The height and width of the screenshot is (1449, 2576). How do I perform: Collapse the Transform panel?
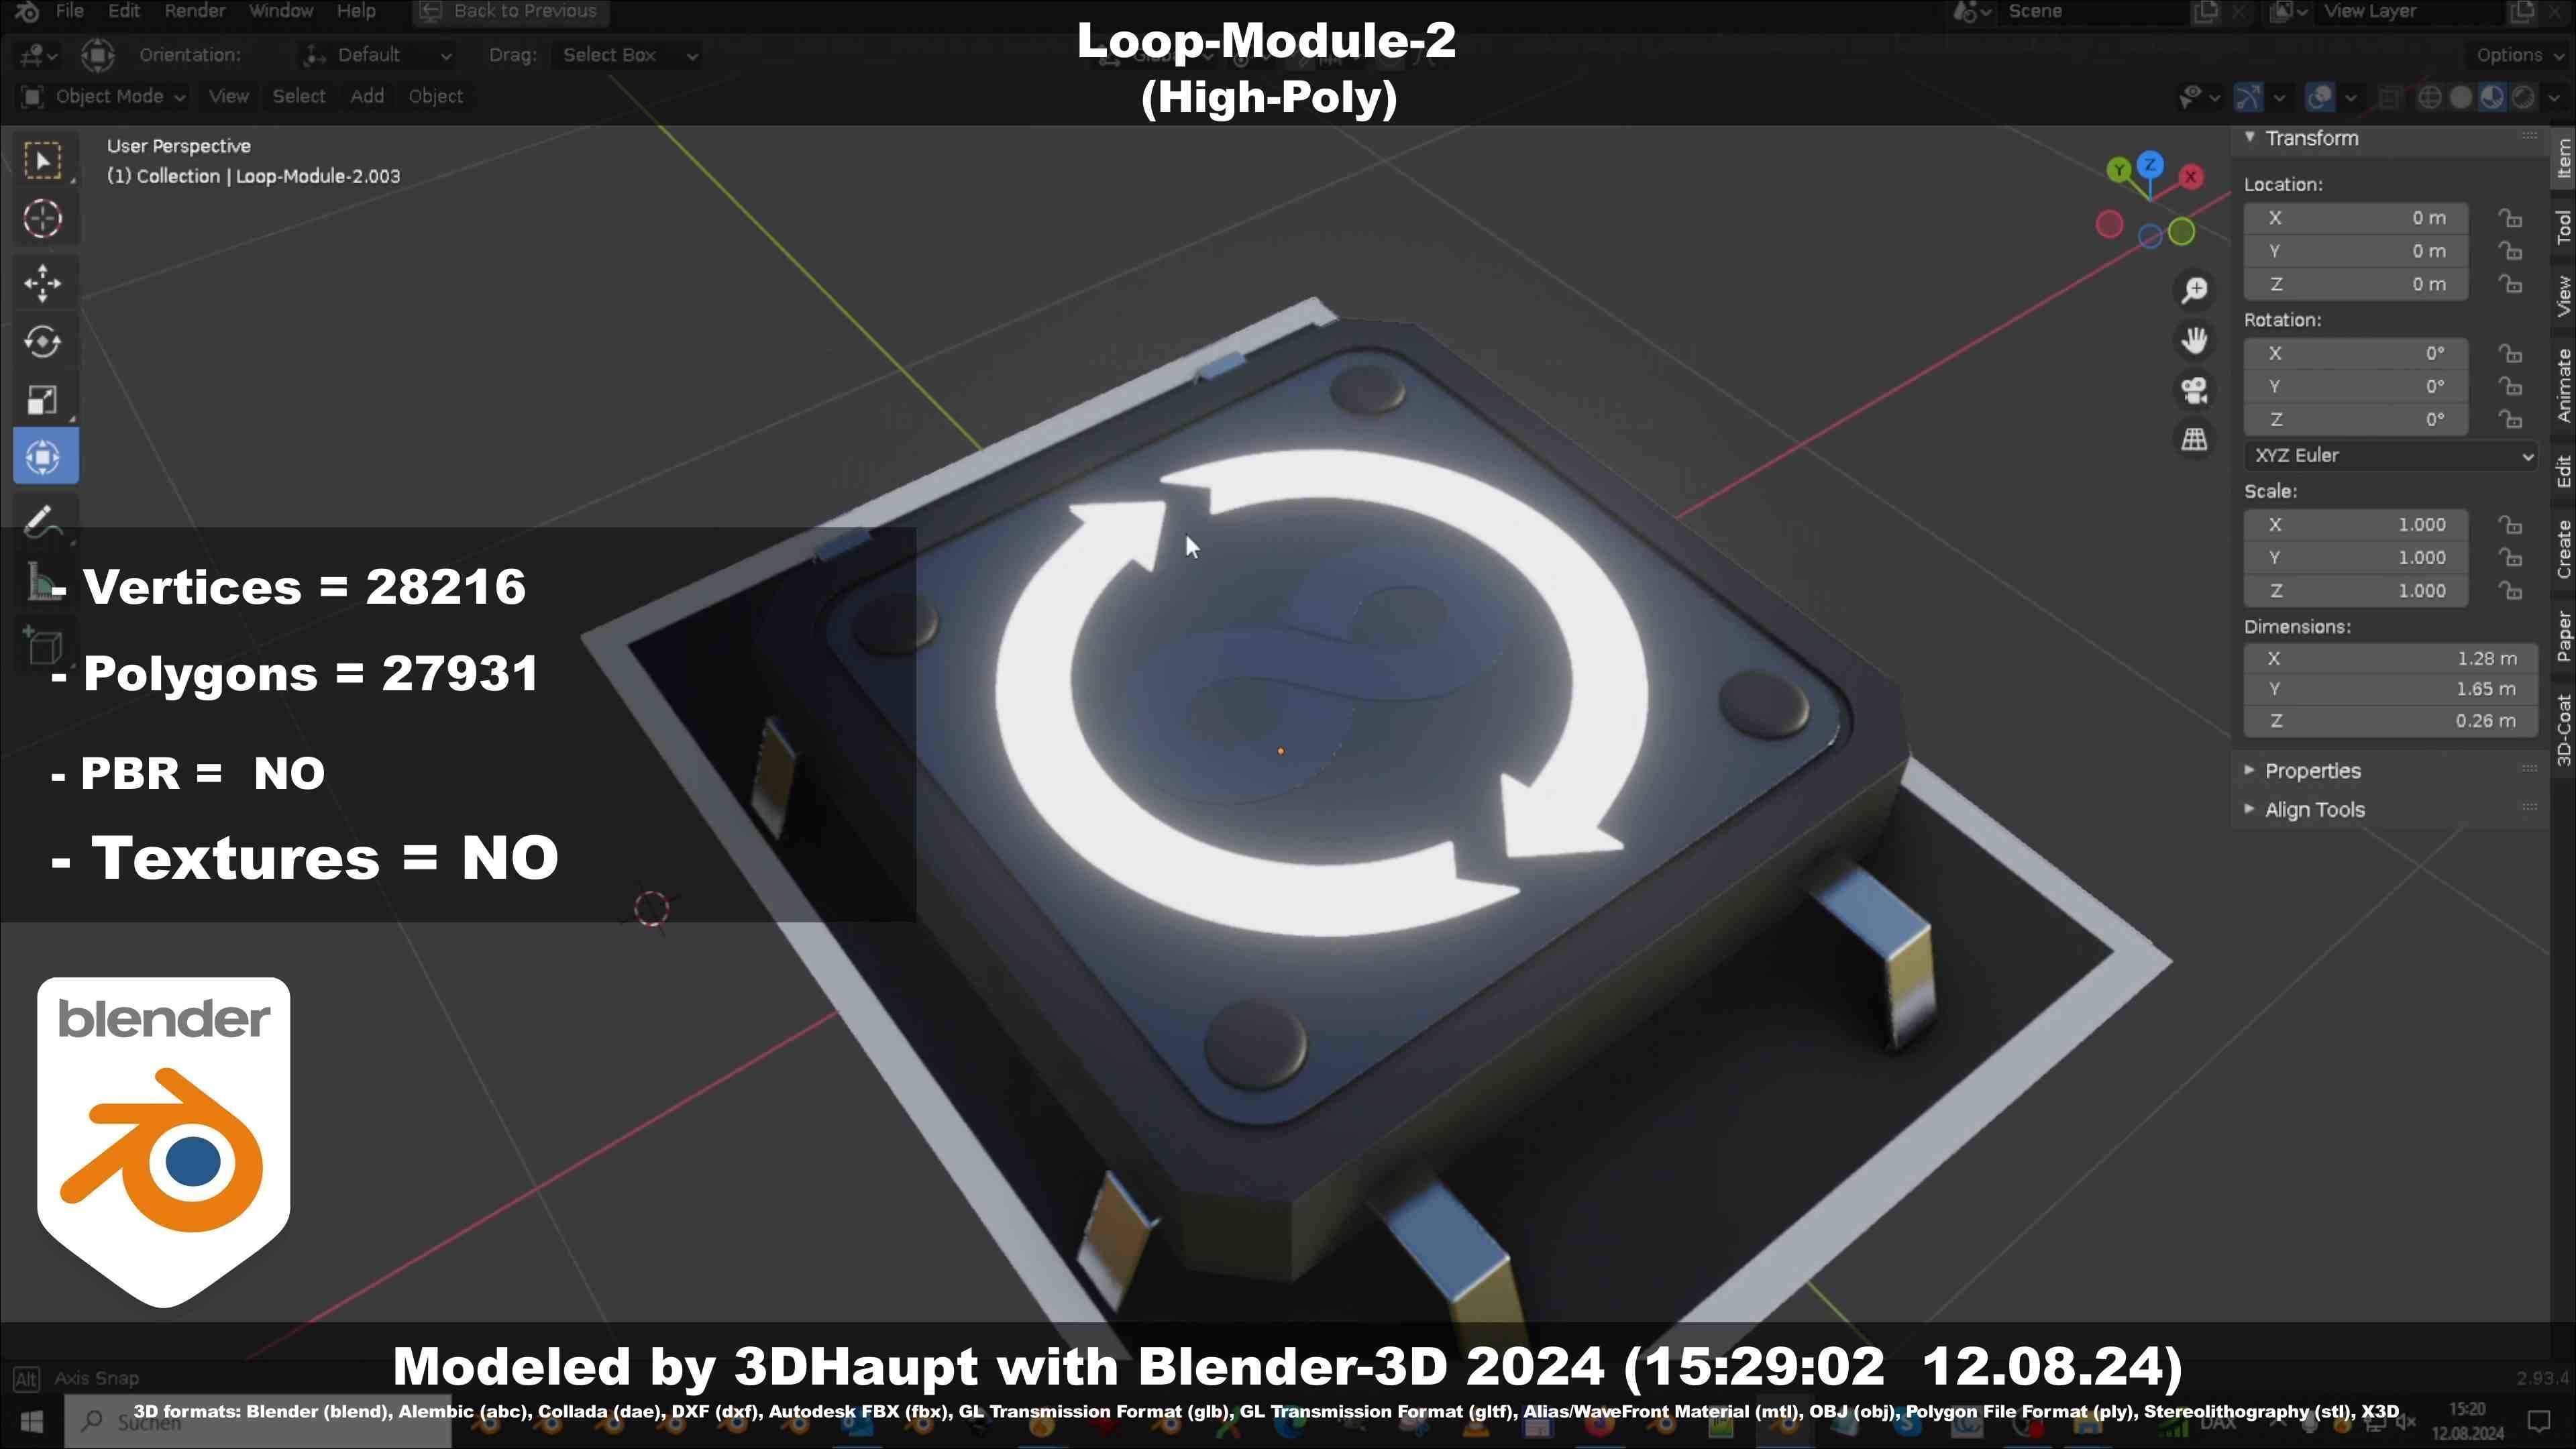(x=2249, y=137)
